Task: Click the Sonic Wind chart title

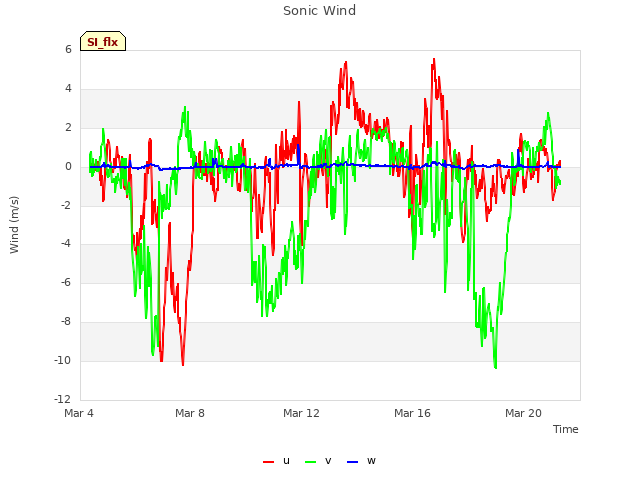Action: pyautogui.click(x=320, y=11)
